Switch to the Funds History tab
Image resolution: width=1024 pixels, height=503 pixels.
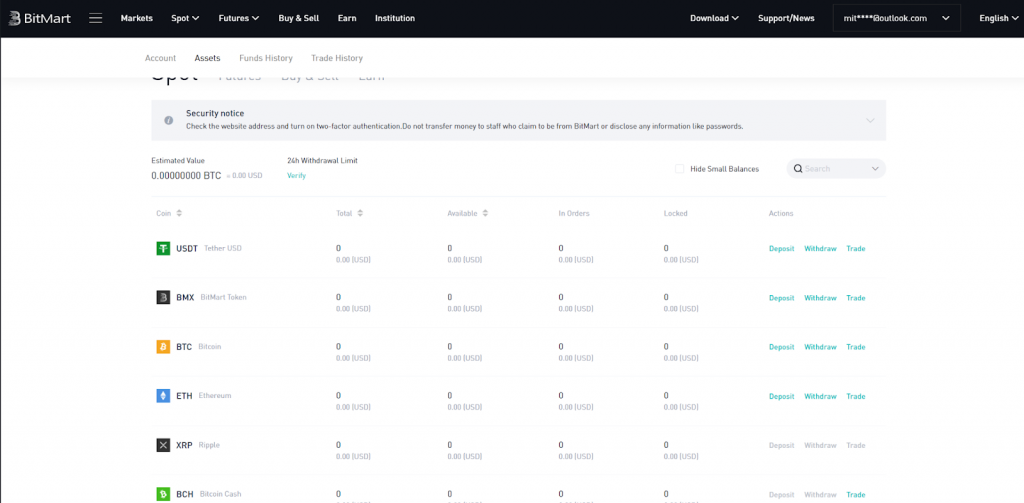tap(266, 58)
